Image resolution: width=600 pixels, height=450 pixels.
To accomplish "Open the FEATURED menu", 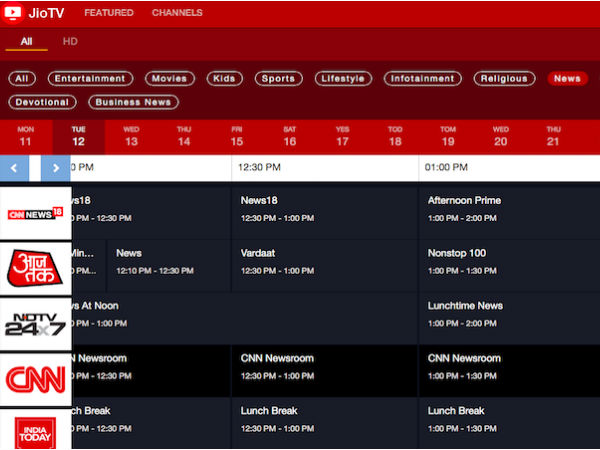I will click(109, 13).
